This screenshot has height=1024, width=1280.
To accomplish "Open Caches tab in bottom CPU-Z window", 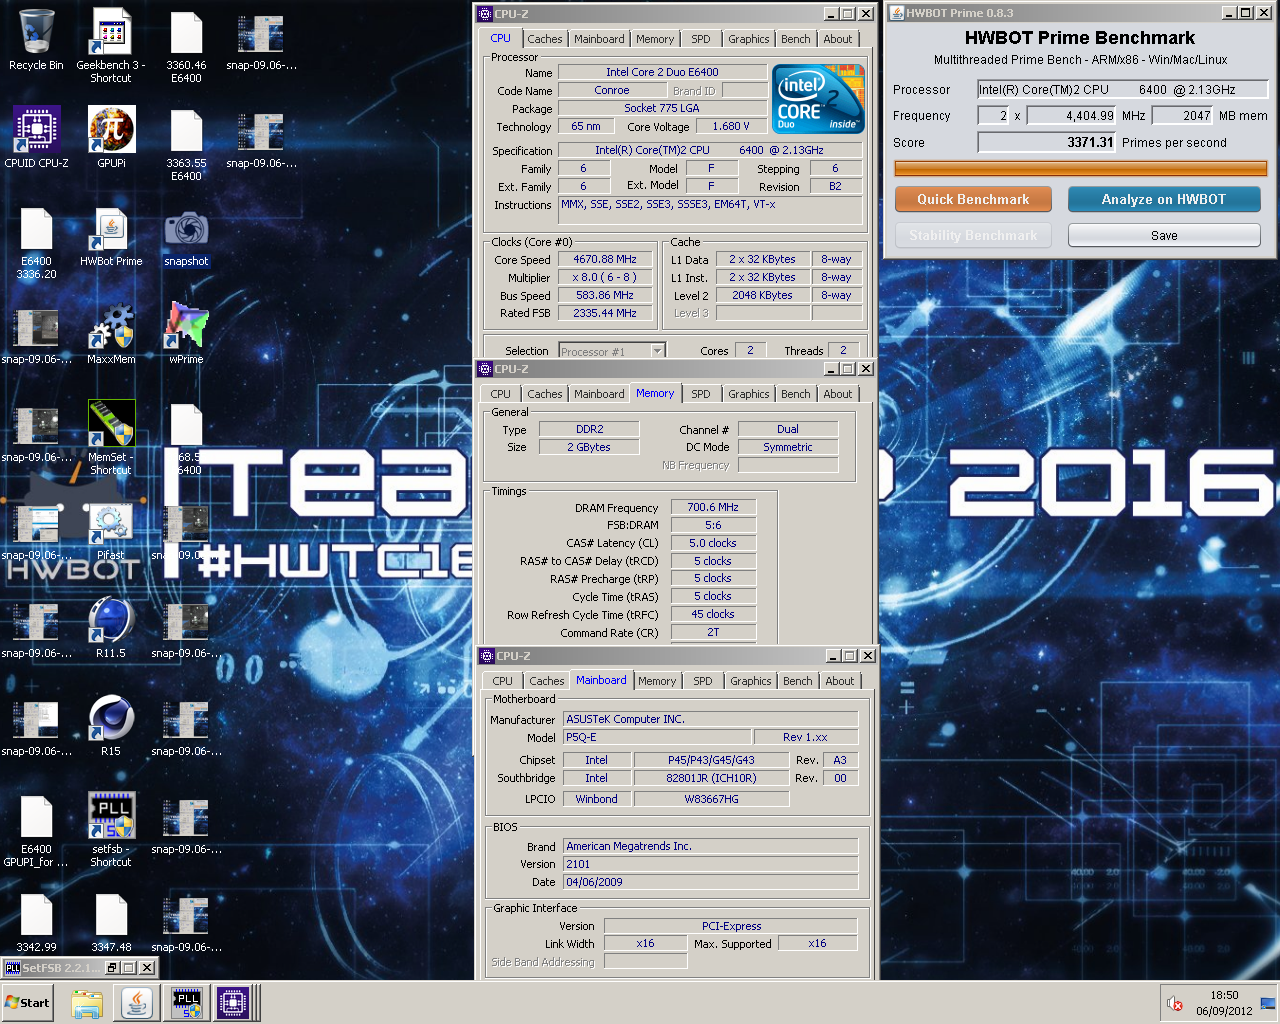I will (x=547, y=681).
